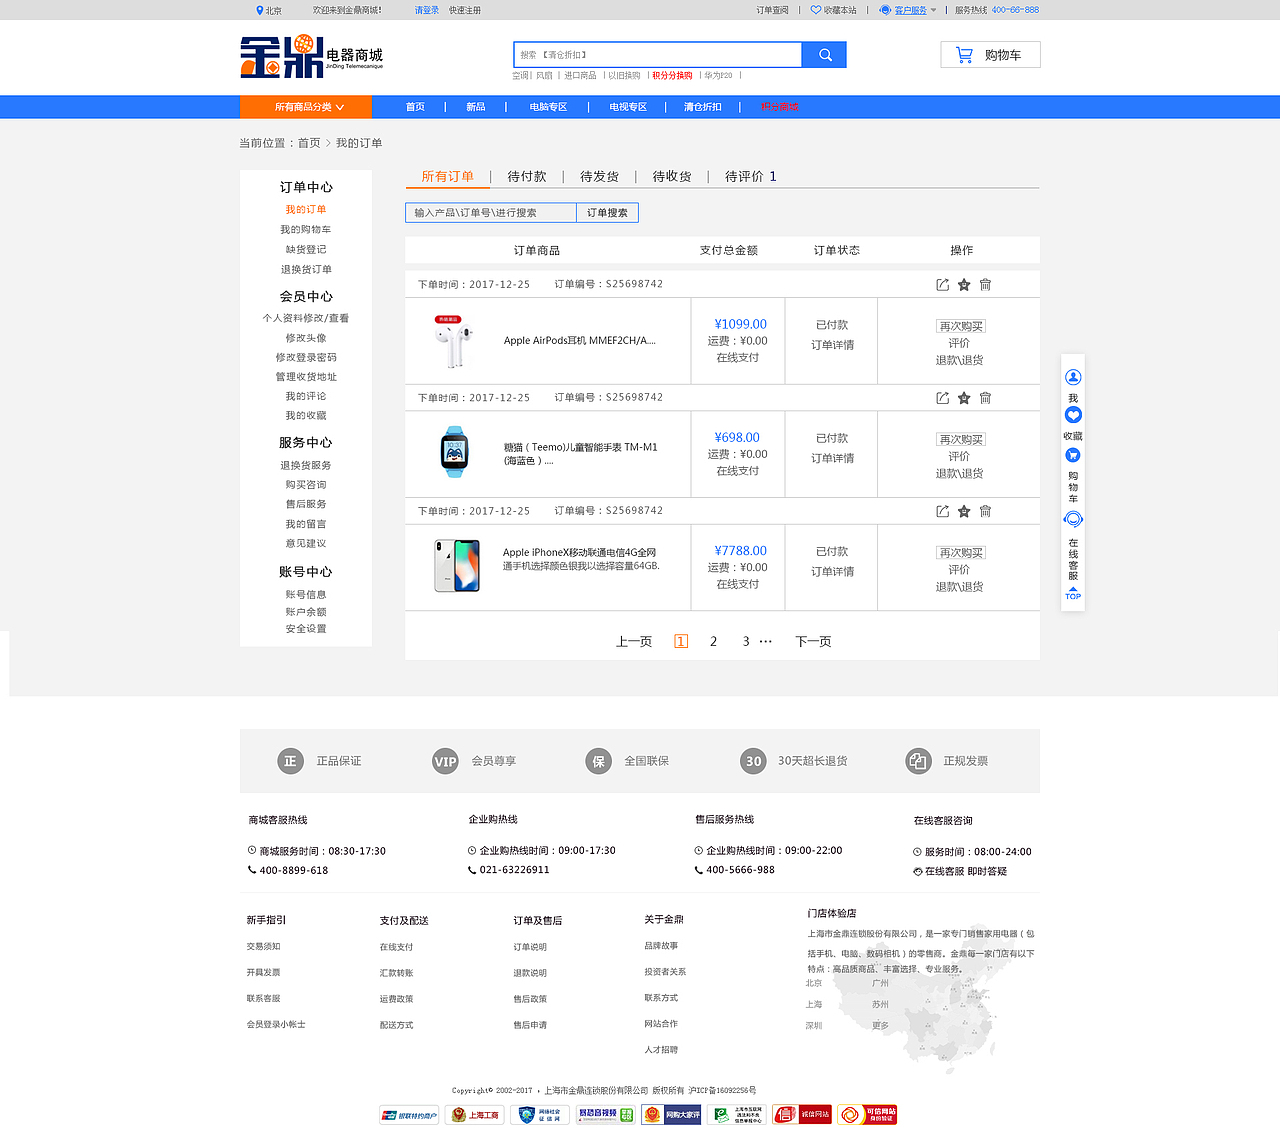Go to 首页 in the nav bar

[415, 107]
